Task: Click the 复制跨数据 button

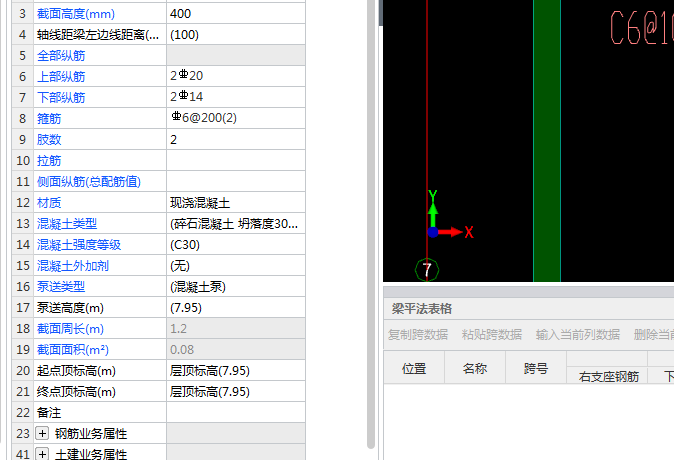Action: [418, 334]
